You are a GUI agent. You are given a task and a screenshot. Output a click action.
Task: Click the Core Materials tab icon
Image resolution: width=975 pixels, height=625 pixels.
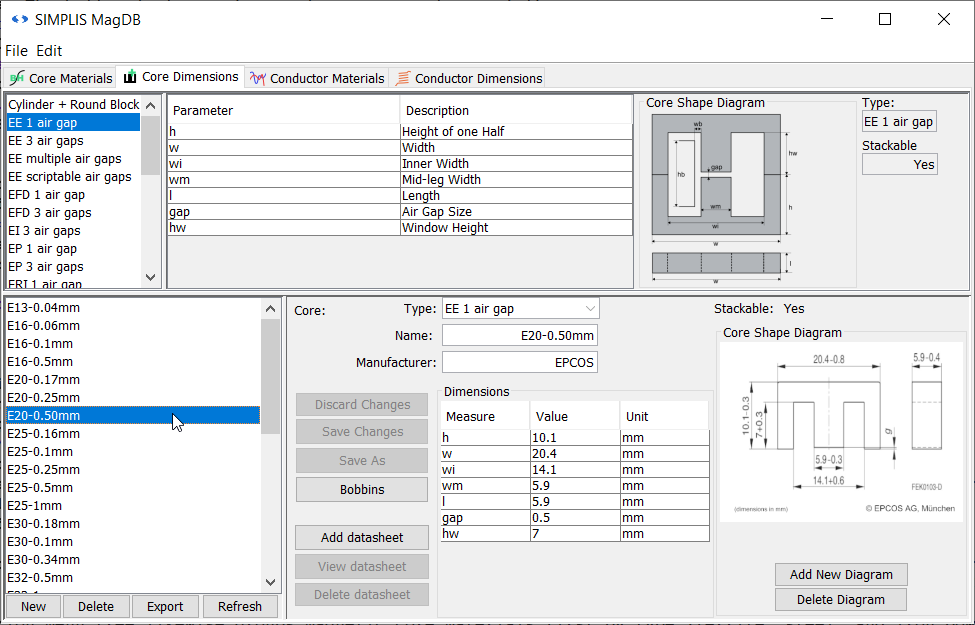[x=17, y=78]
